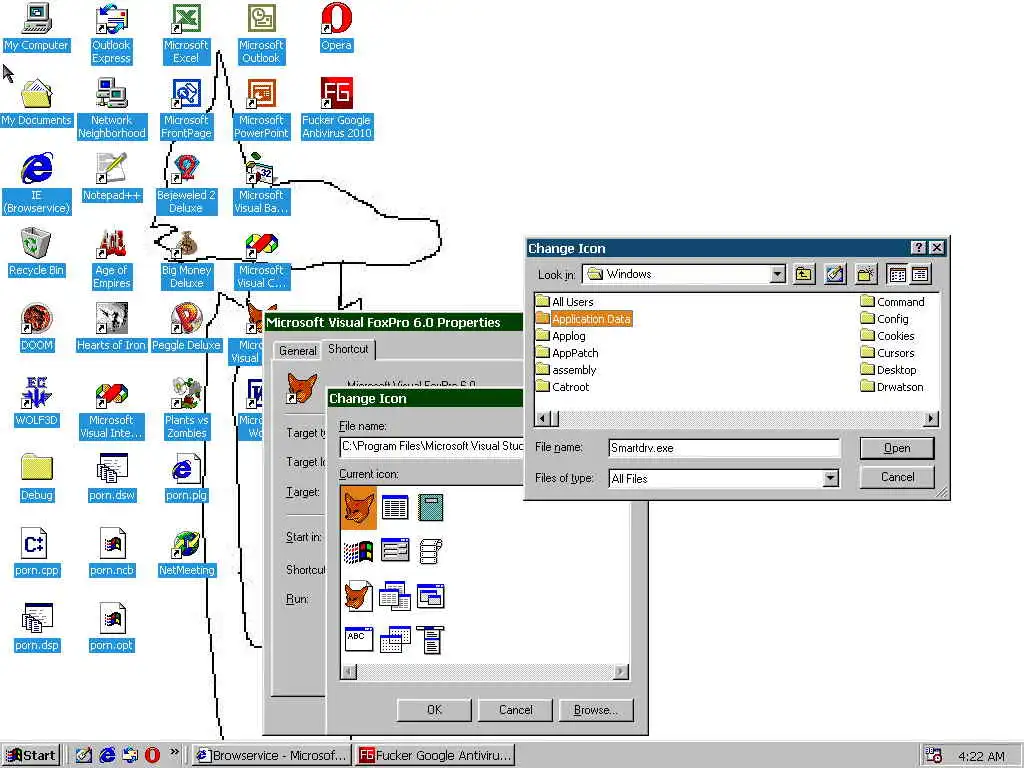Select the AppPatch folder
Image resolution: width=1024 pixels, height=768 pixels.
(x=568, y=353)
